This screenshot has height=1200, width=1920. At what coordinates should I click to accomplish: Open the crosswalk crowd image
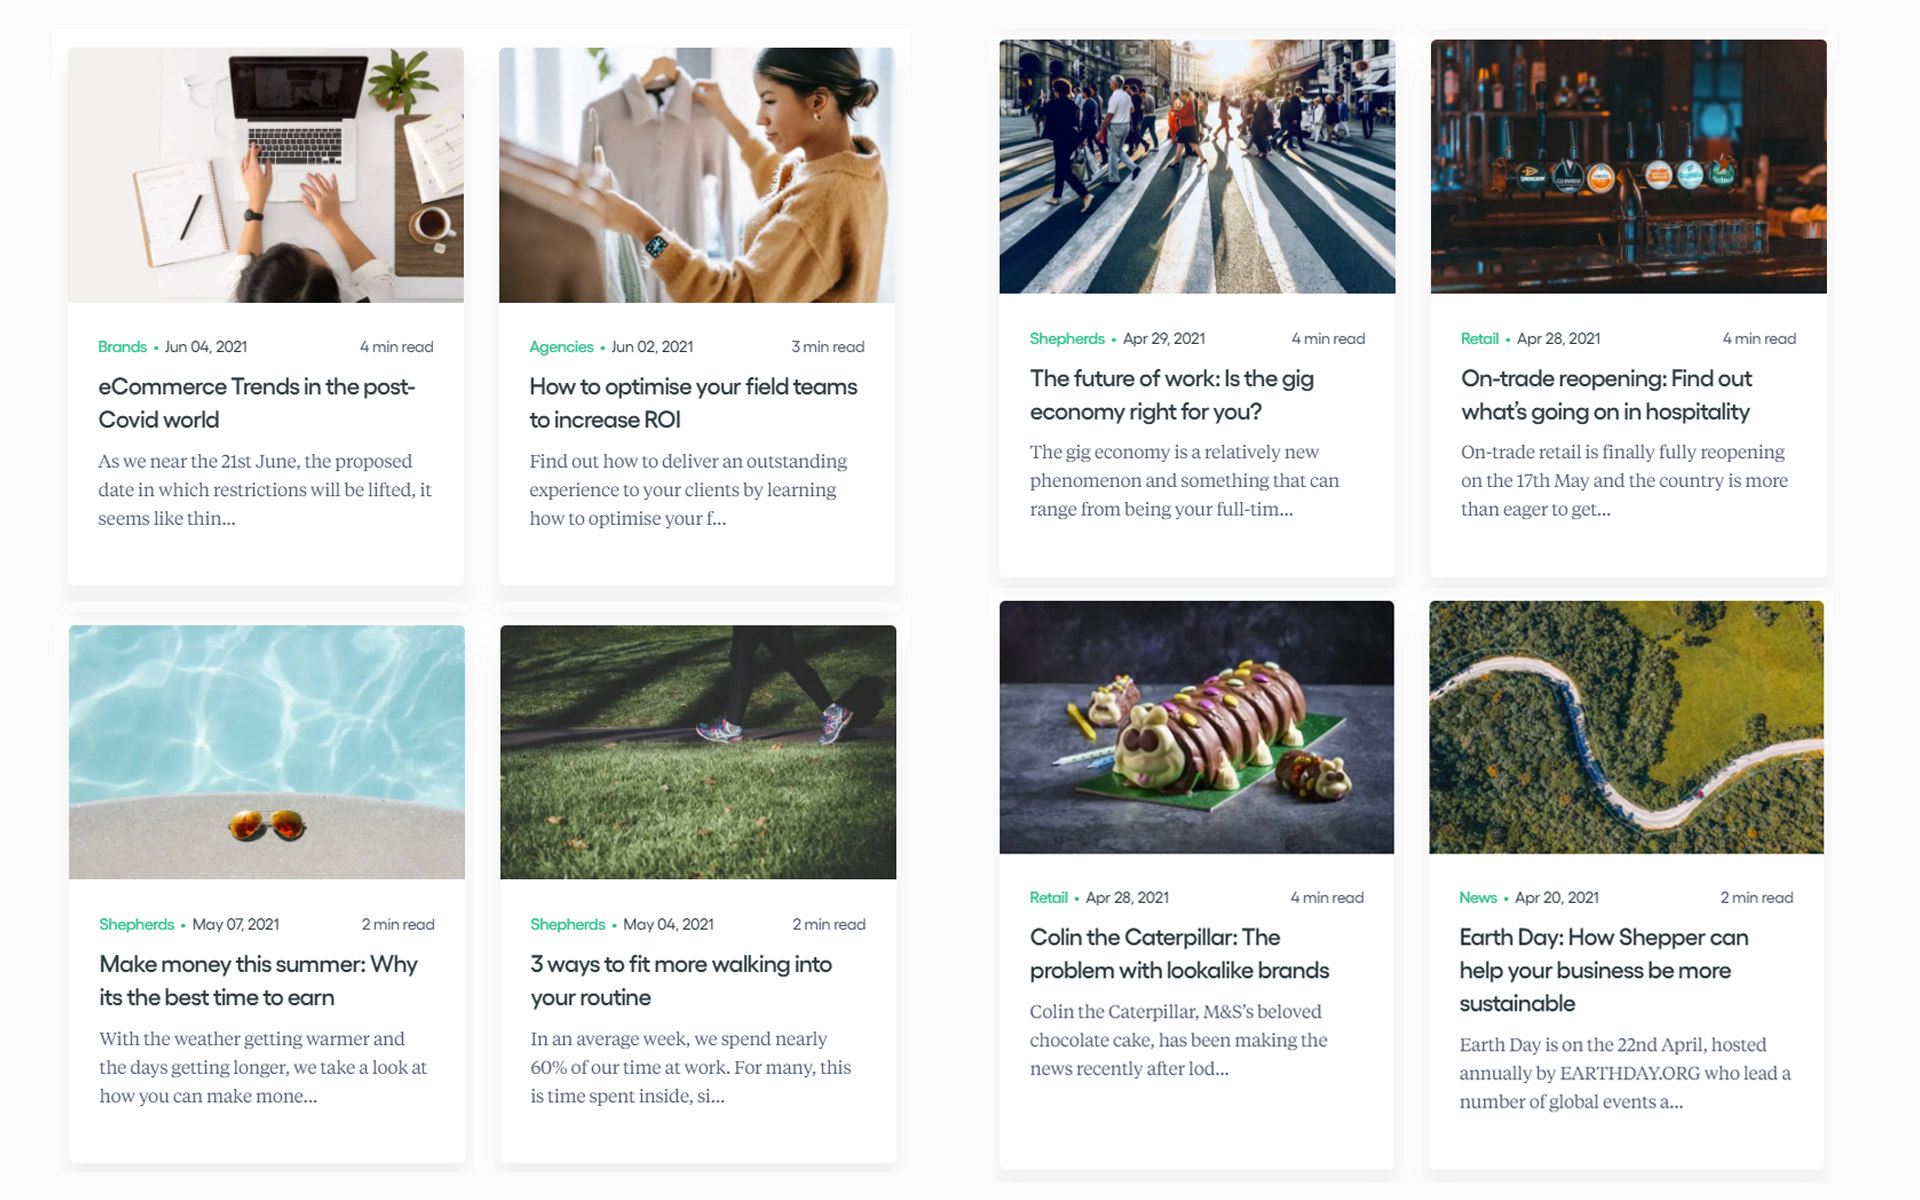pos(1197,166)
